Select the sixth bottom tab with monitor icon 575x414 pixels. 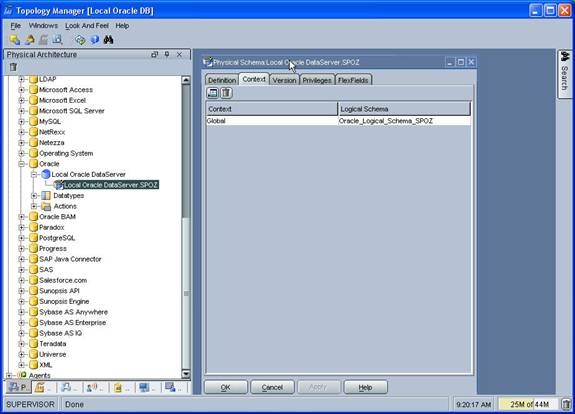tap(147, 387)
